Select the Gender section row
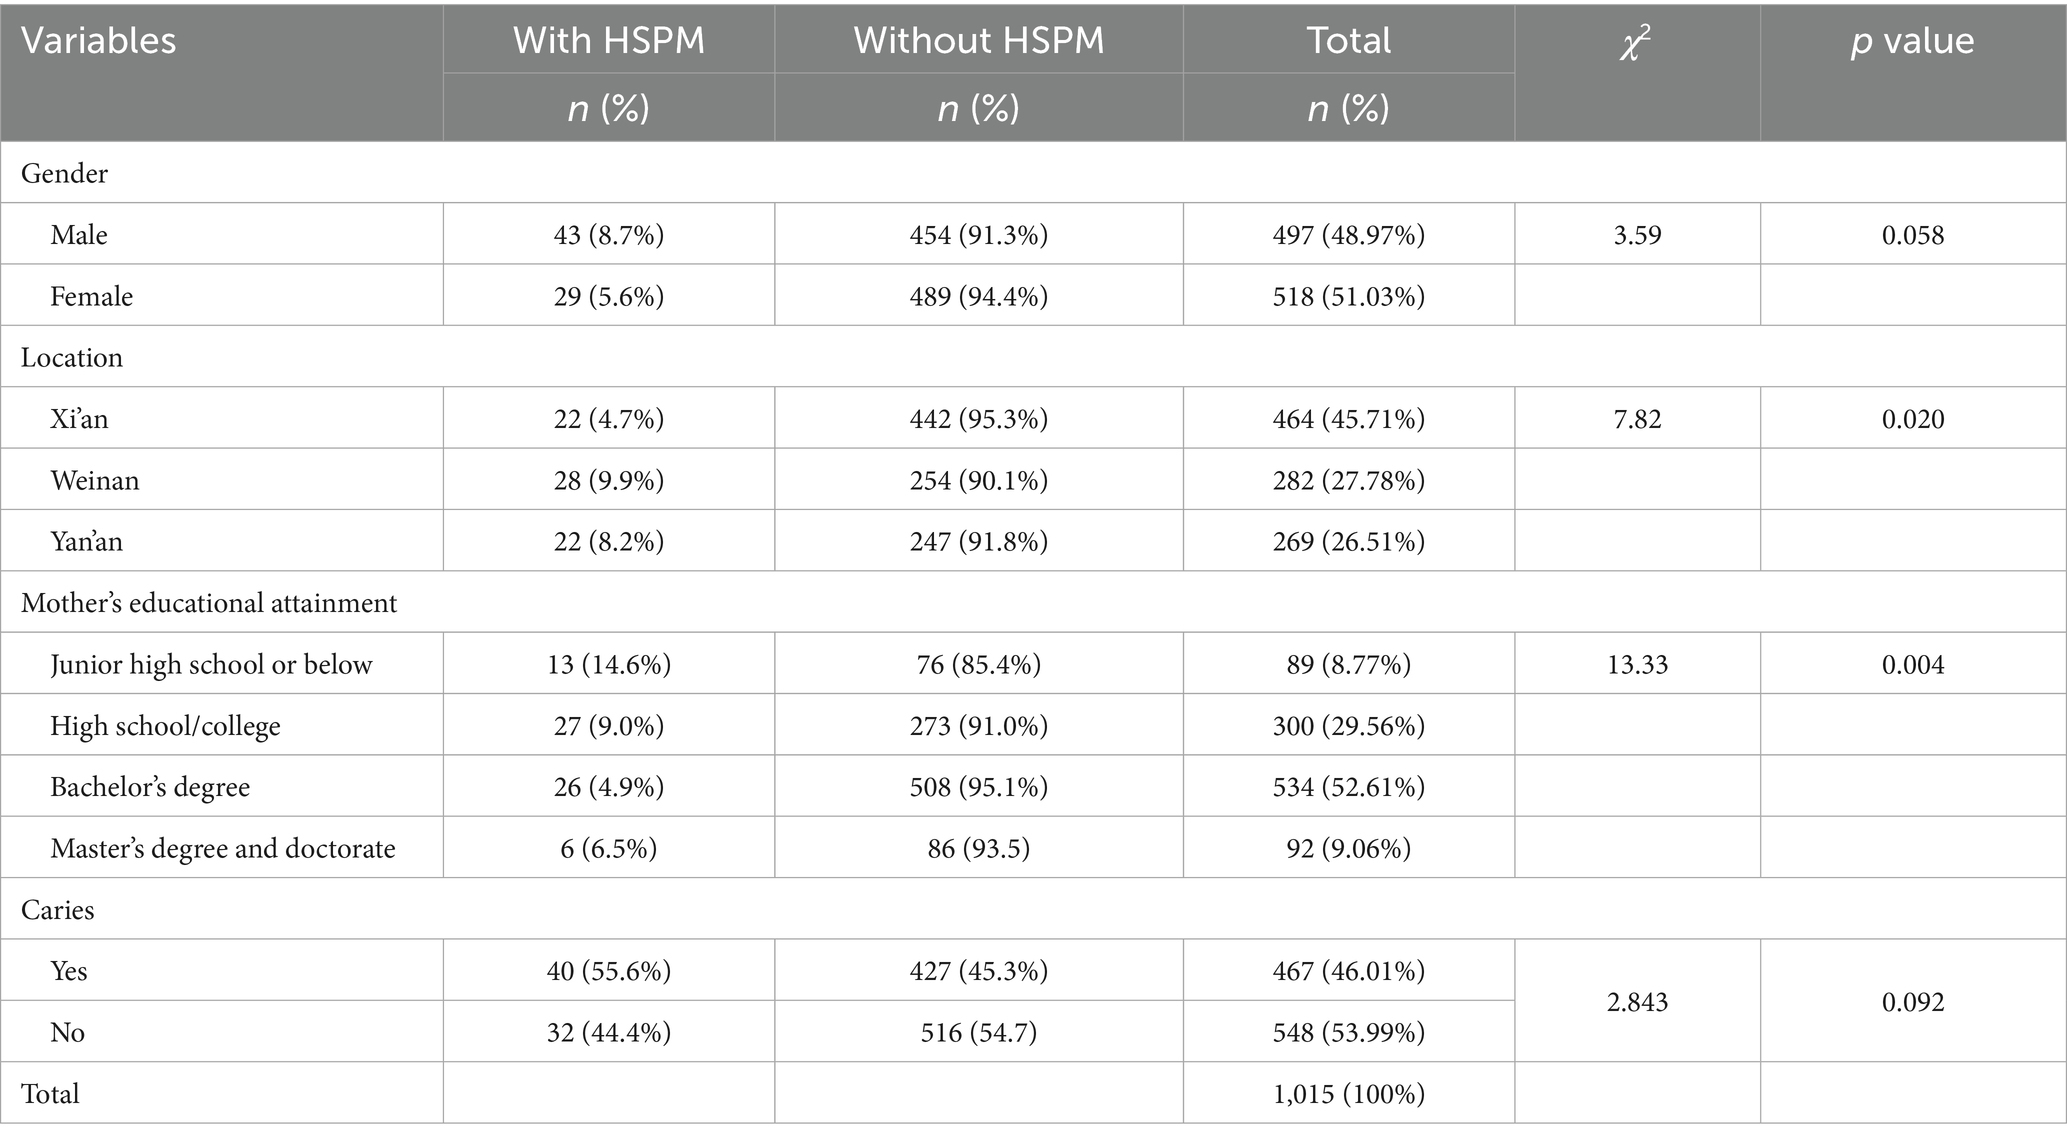This screenshot has height=1141, width=2067. [x=65, y=174]
